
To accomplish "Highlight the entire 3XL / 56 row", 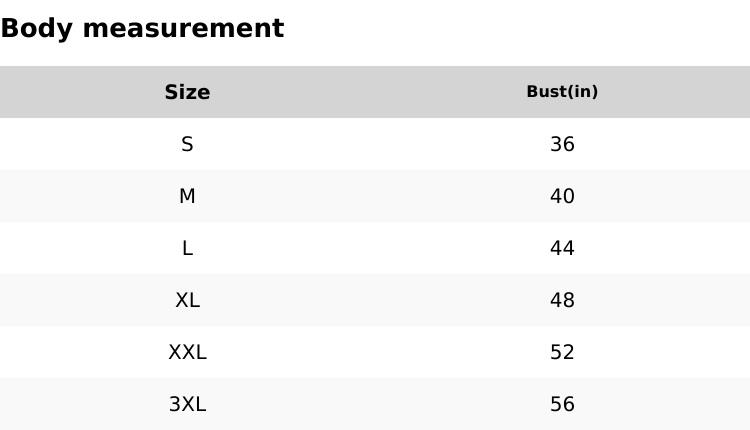I will (x=375, y=404).
